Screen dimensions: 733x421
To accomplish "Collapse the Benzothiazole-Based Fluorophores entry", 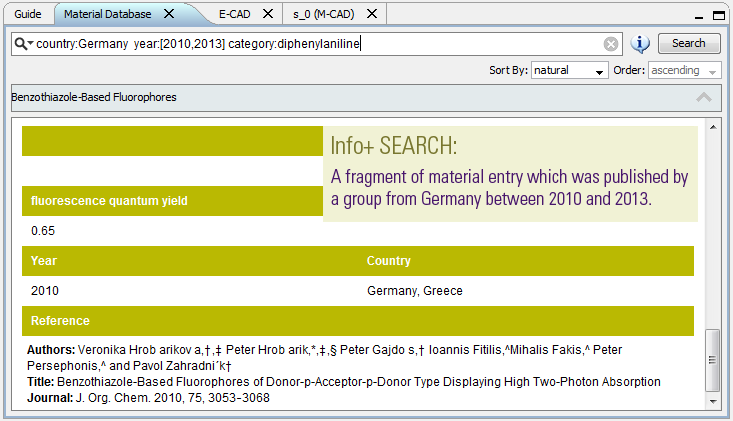I will pyautogui.click(x=704, y=98).
